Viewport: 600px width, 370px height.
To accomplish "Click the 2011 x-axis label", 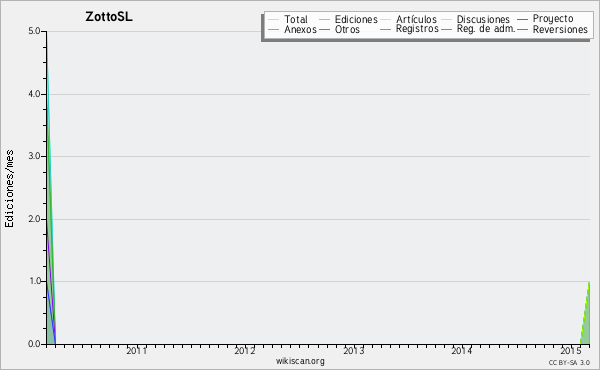I will pos(137,351).
